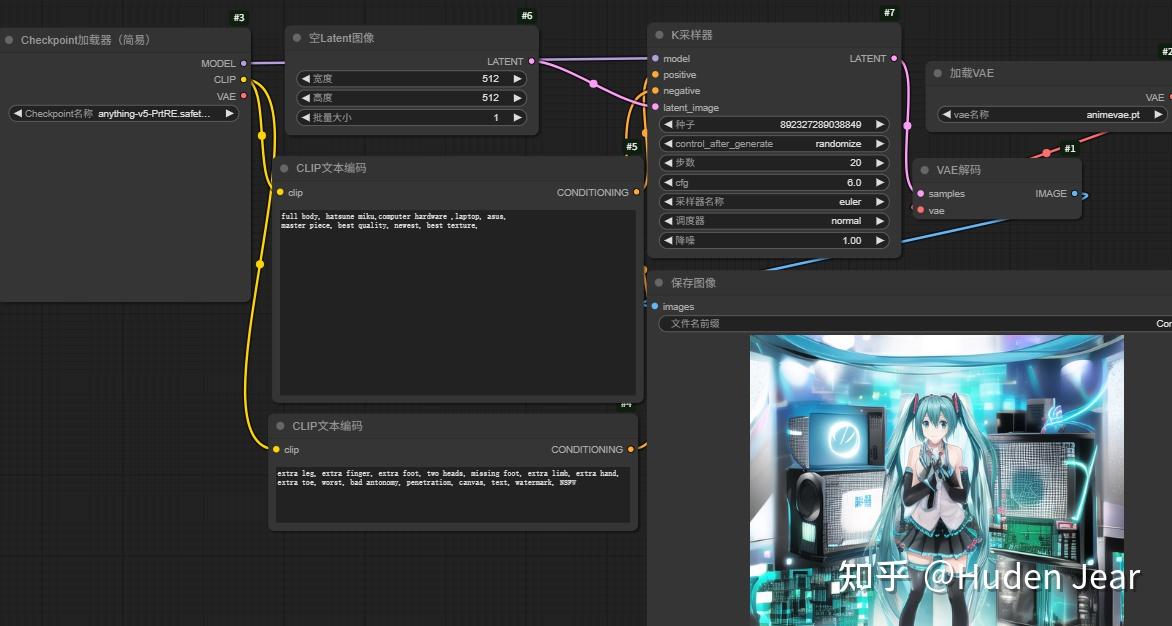Click the 降噪 1.00 value slider
This screenshot has height=626, width=1172.
774,241
